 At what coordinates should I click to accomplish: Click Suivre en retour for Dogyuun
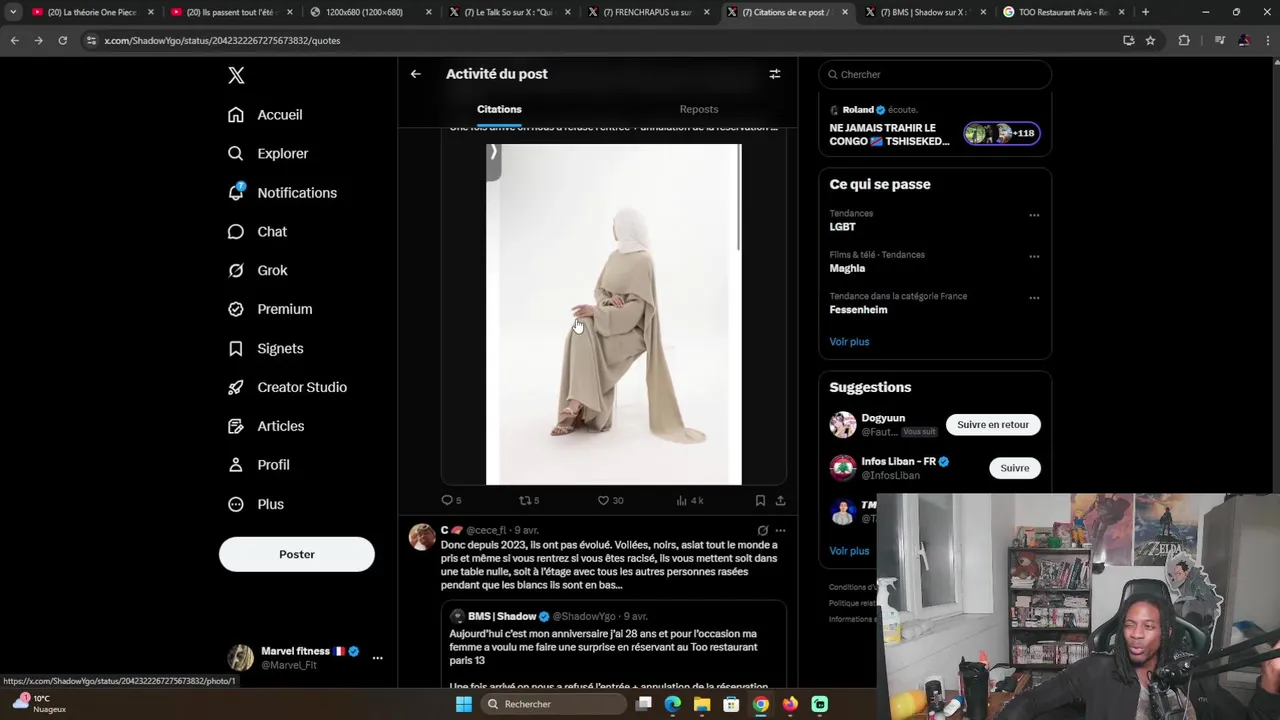[993, 425]
